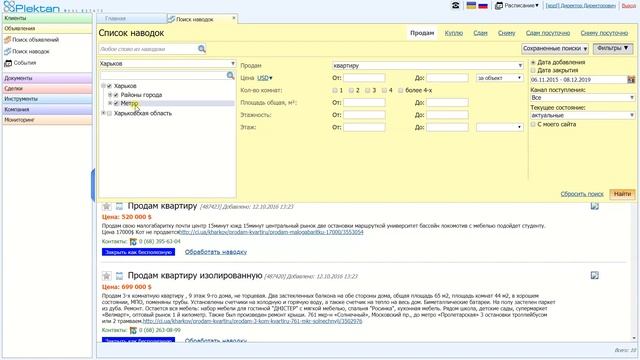
Task: Open the image icon for the 520 000 $ listing
Action: point(595,206)
